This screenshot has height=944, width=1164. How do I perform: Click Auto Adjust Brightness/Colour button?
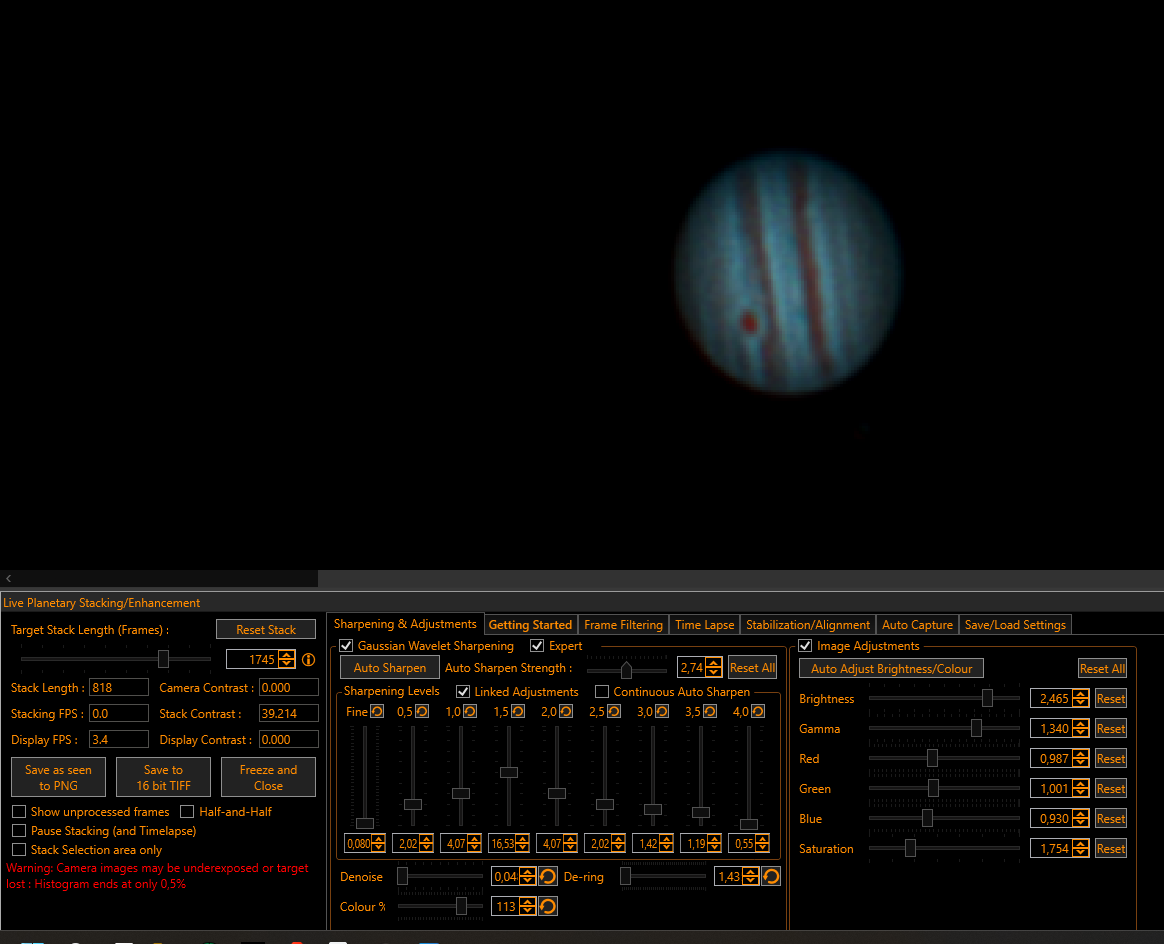point(892,669)
